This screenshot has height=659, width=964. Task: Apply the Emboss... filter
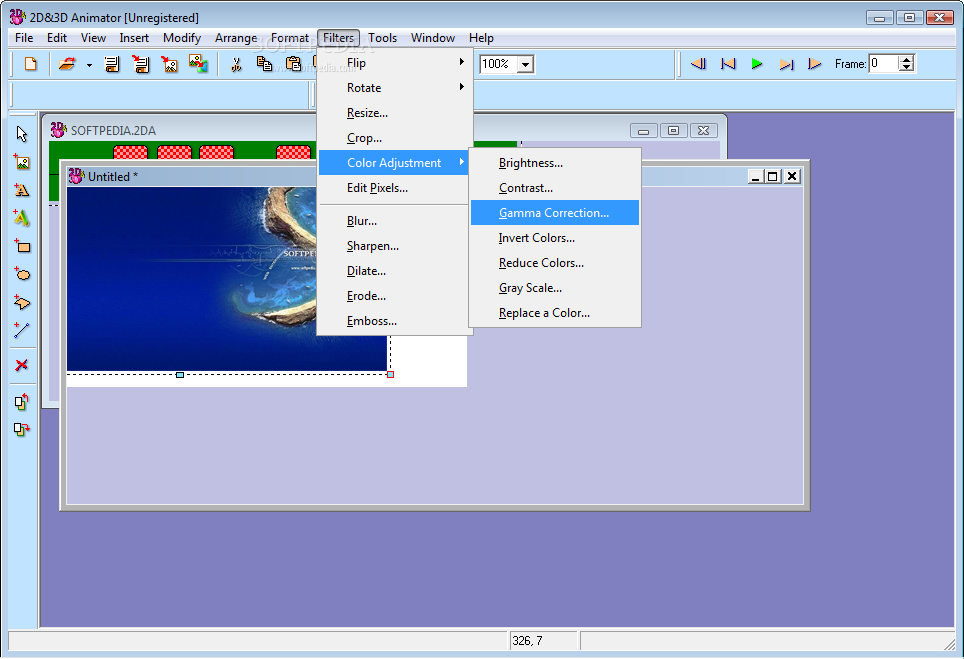tap(395, 321)
